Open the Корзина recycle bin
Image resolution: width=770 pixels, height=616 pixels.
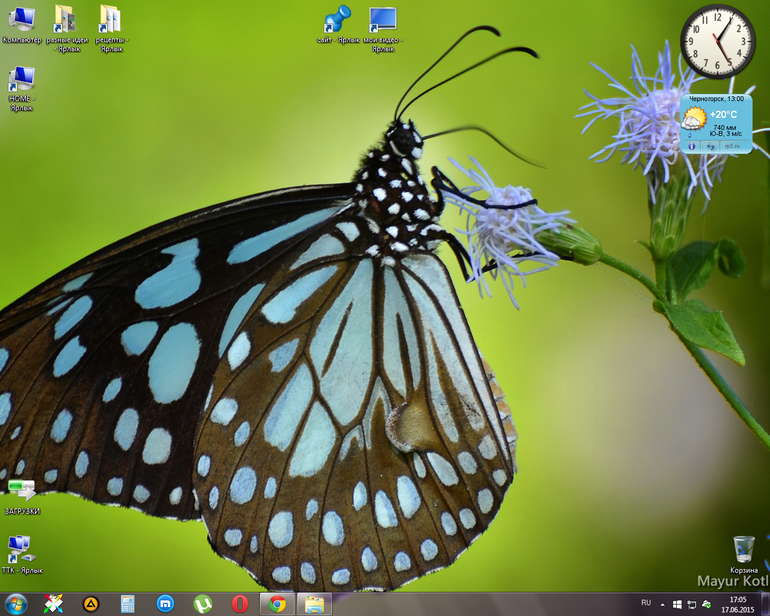click(743, 548)
